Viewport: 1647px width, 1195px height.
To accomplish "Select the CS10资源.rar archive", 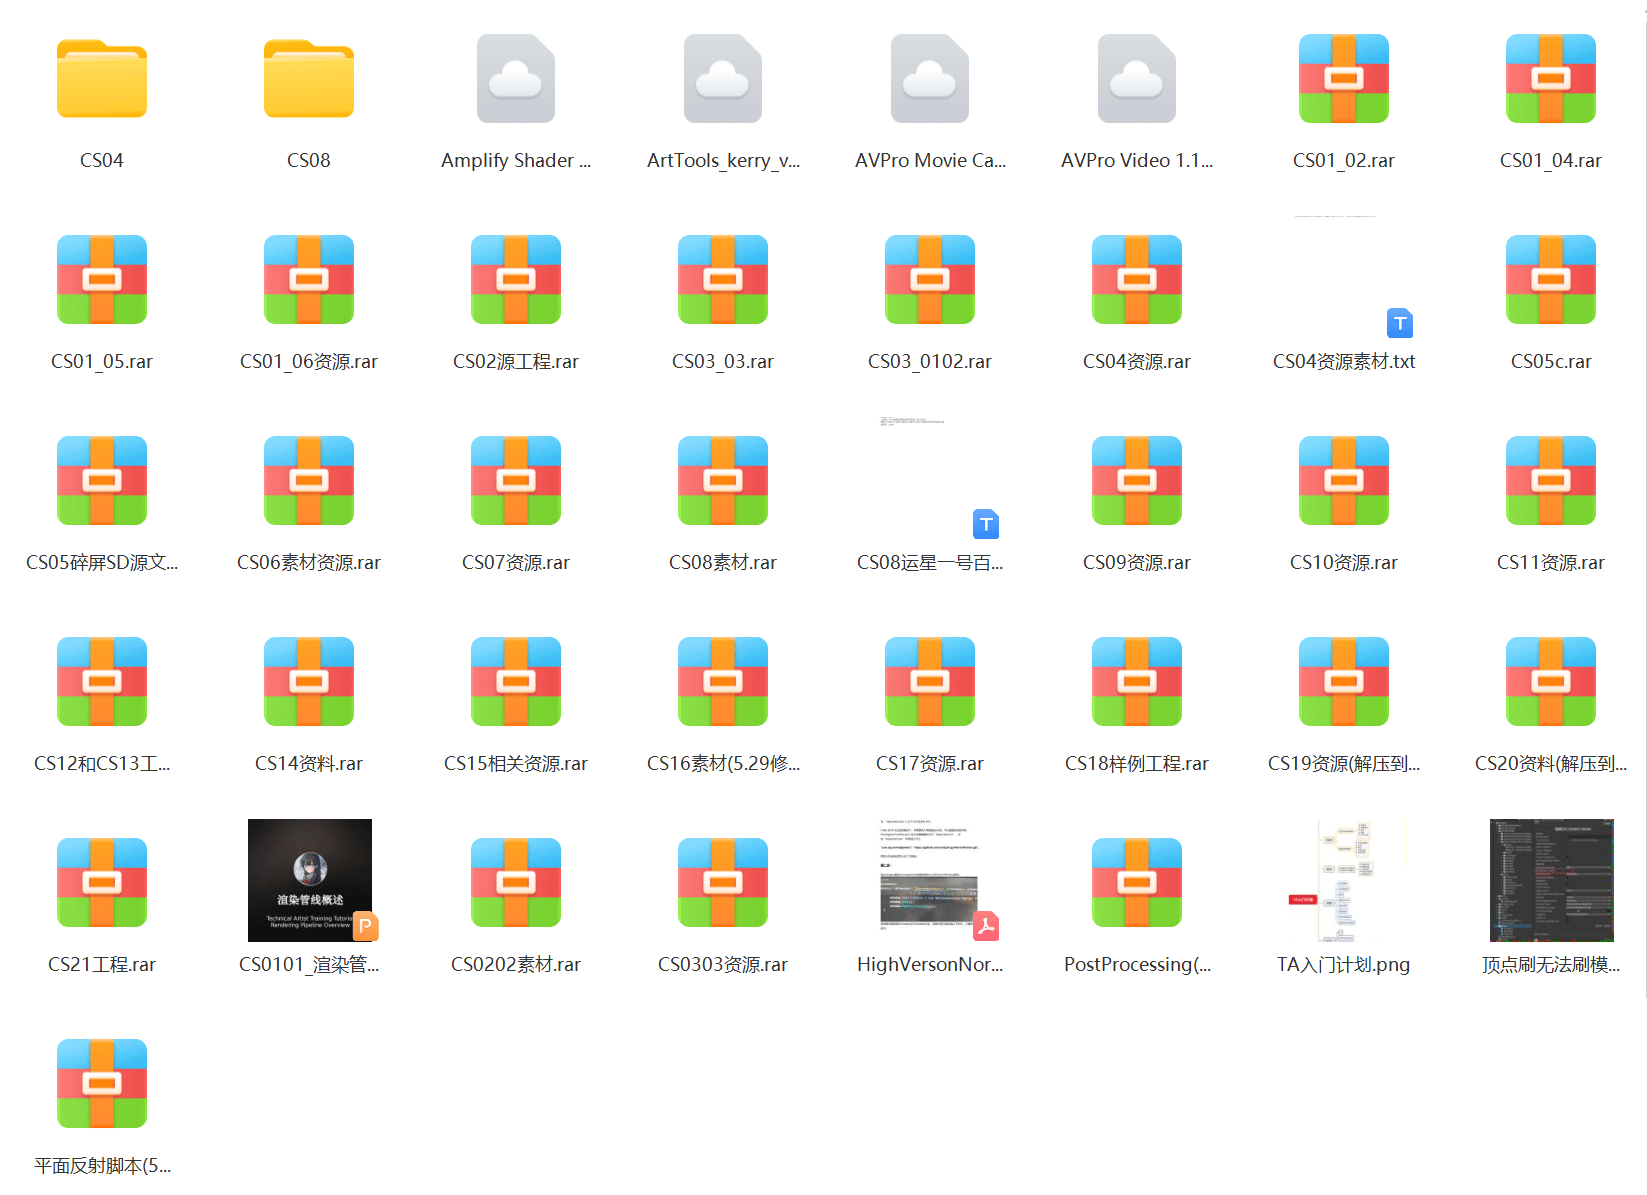I will coord(1343,482).
